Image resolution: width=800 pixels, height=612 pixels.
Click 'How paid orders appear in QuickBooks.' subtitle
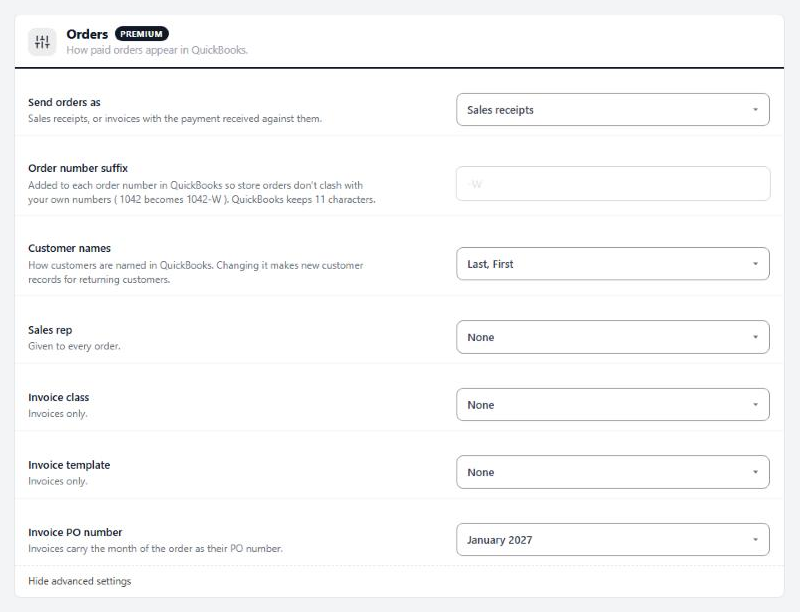point(157,50)
